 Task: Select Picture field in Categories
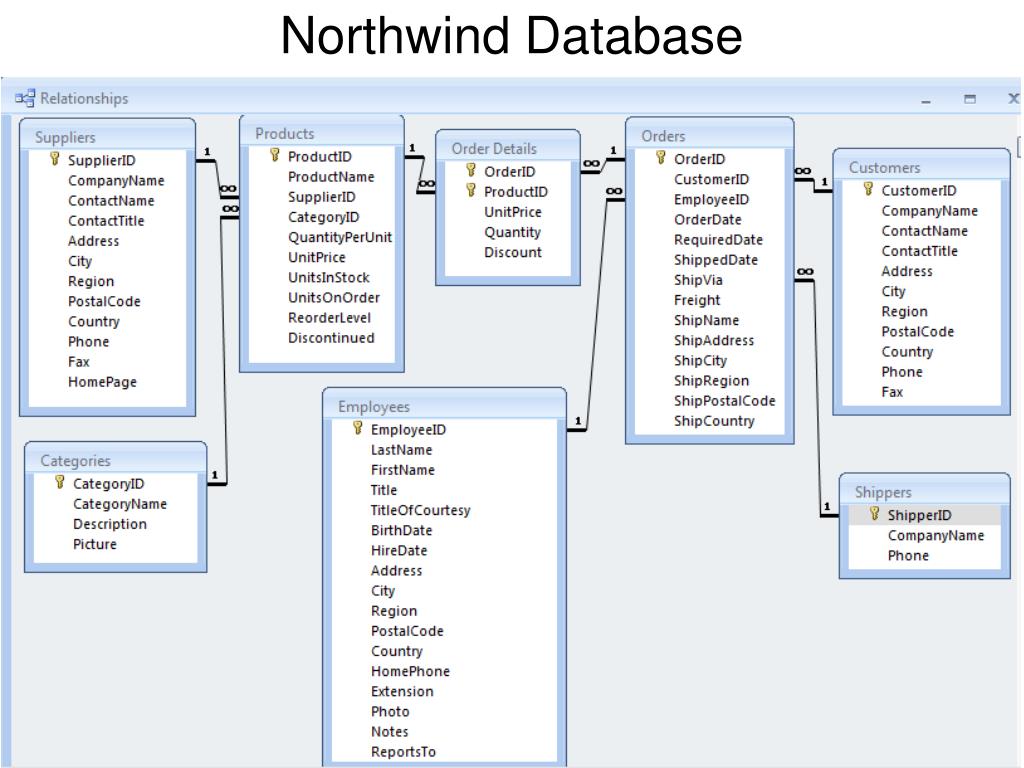(x=95, y=545)
